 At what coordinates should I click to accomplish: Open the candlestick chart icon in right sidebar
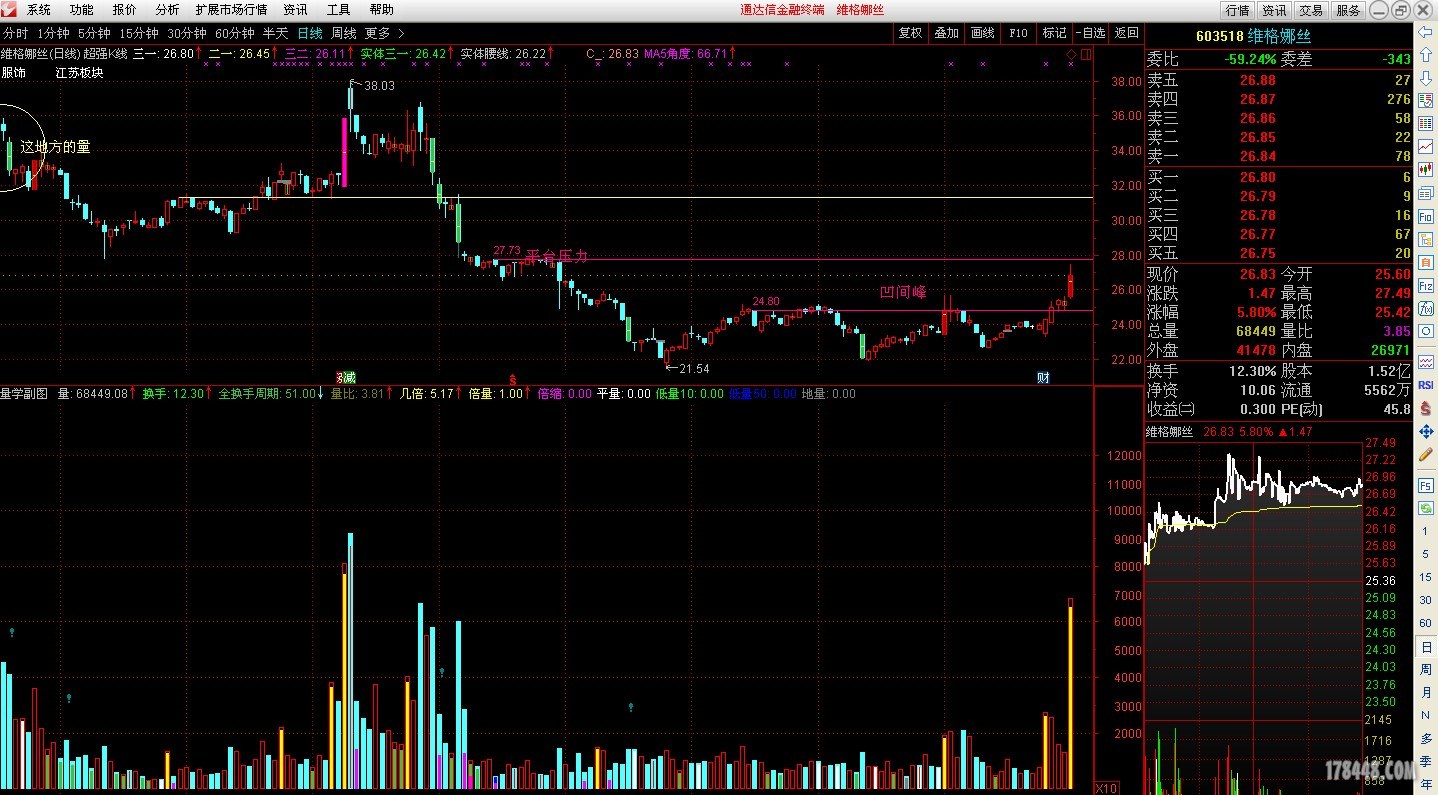click(1425, 169)
